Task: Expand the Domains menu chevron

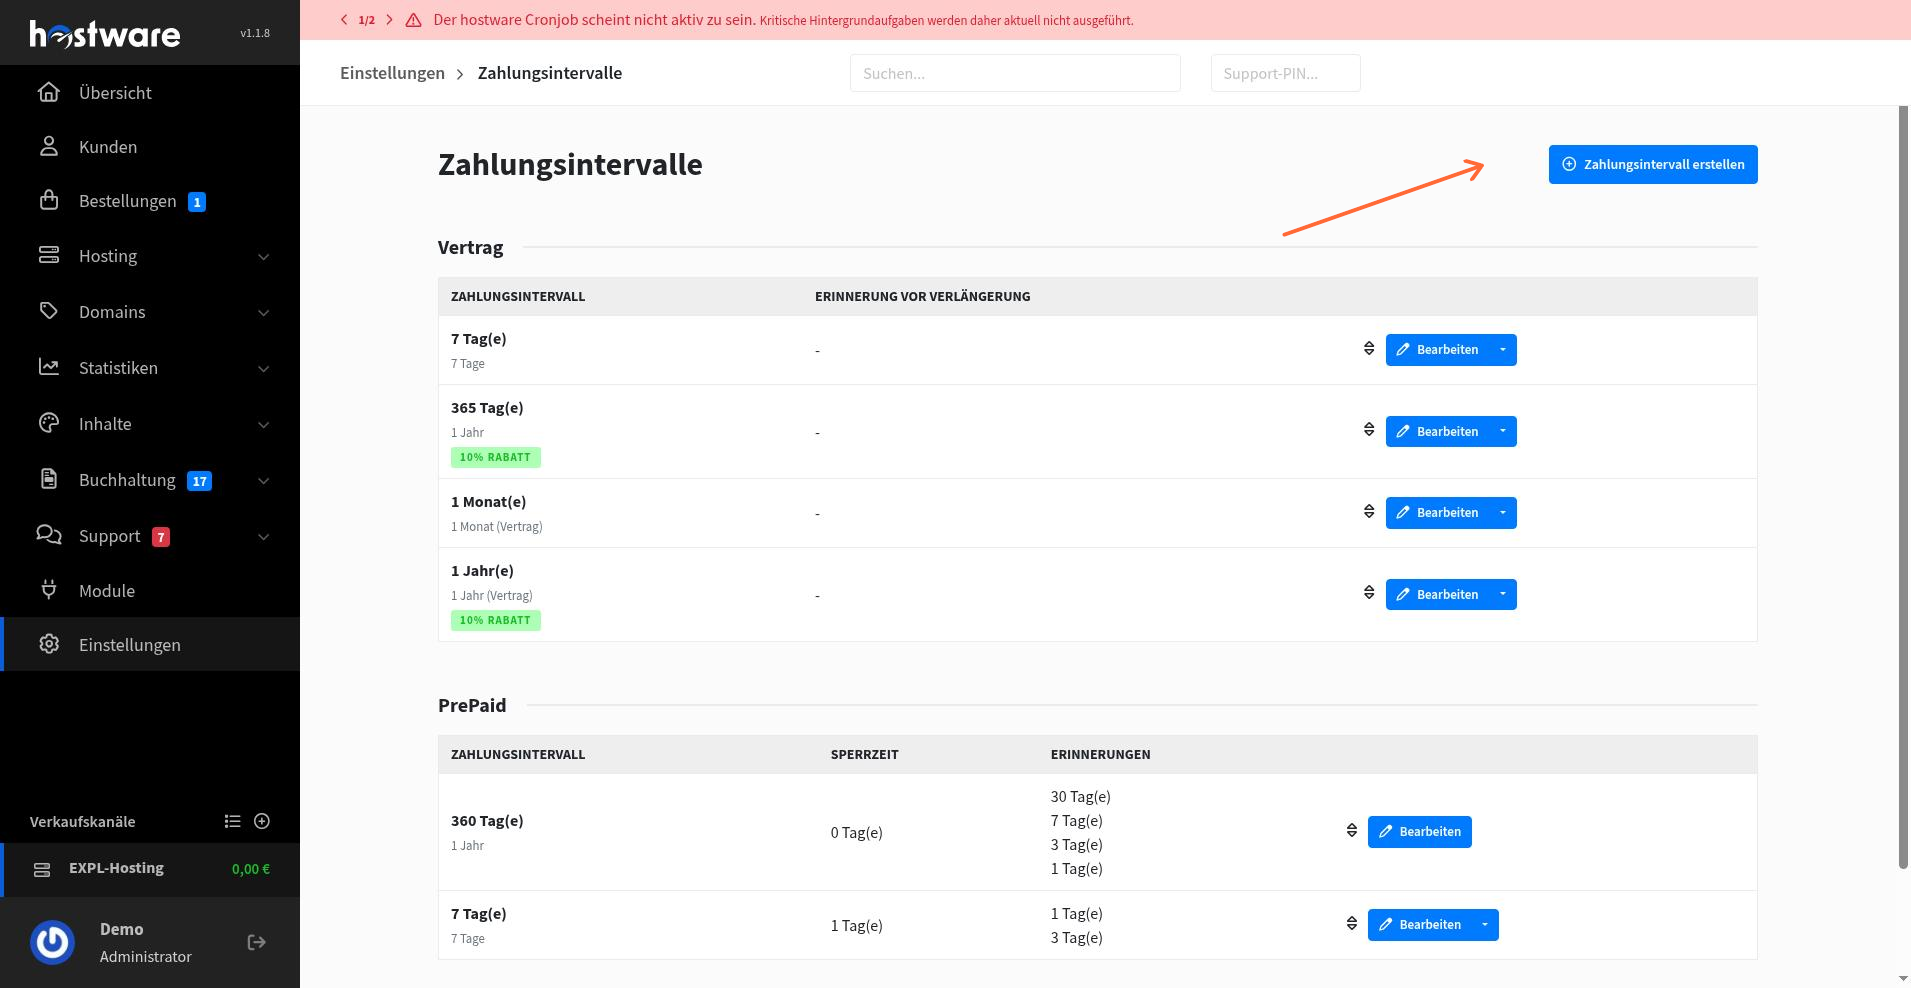Action: 264,313
